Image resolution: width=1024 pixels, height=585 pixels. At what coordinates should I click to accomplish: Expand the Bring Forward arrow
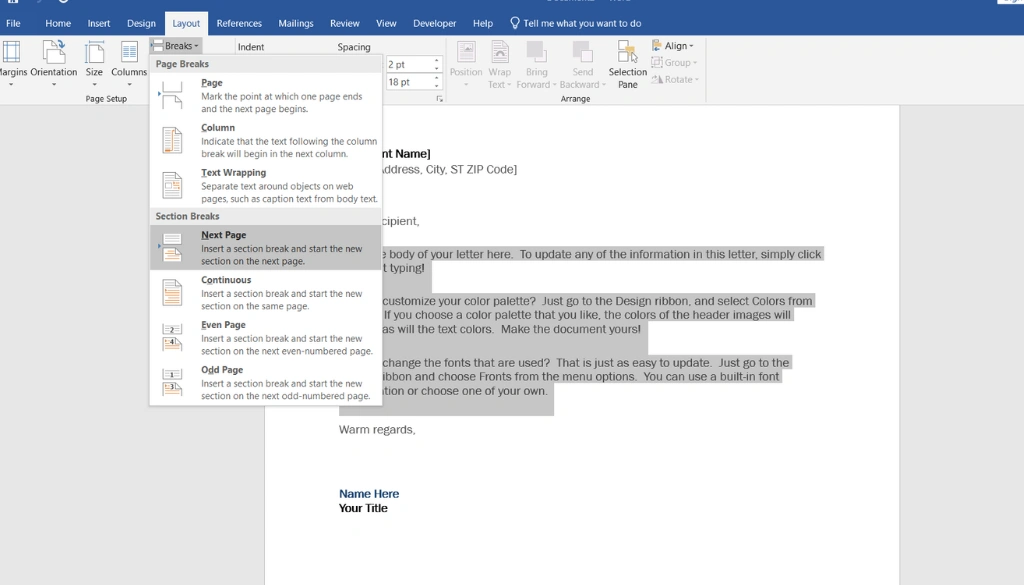coord(554,85)
